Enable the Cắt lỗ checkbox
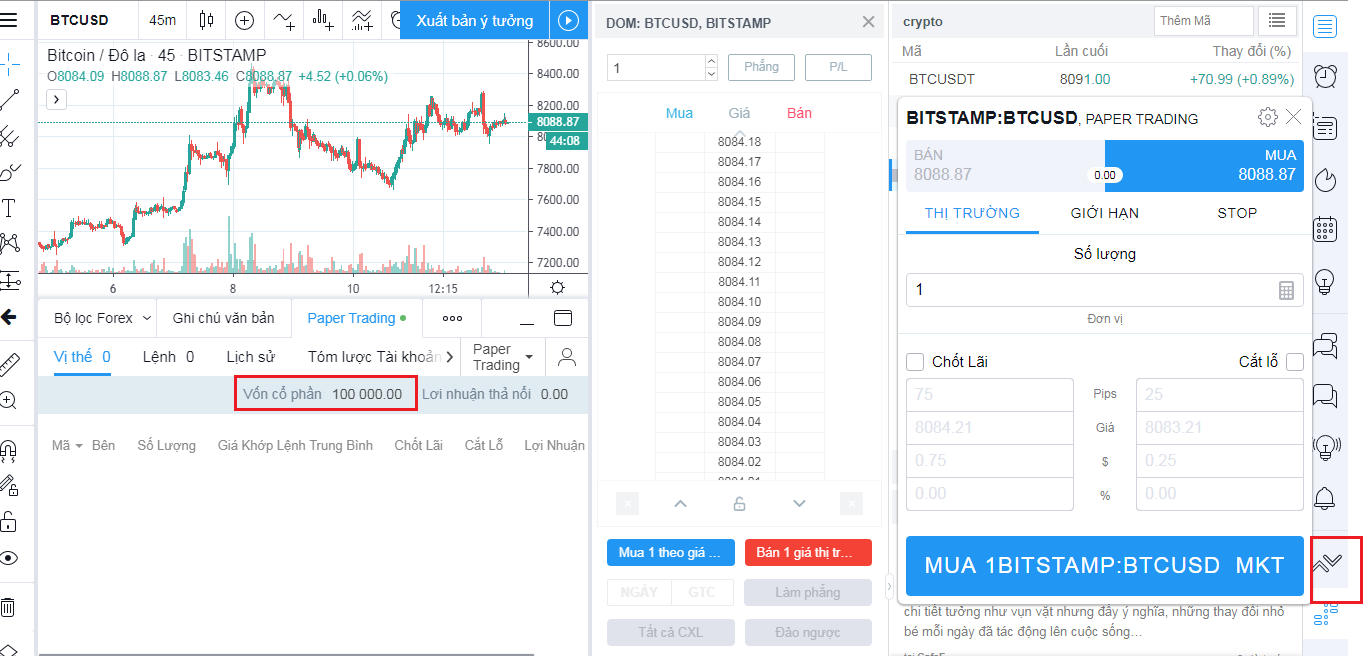1364x656 pixels. (x=1295, y=362)
